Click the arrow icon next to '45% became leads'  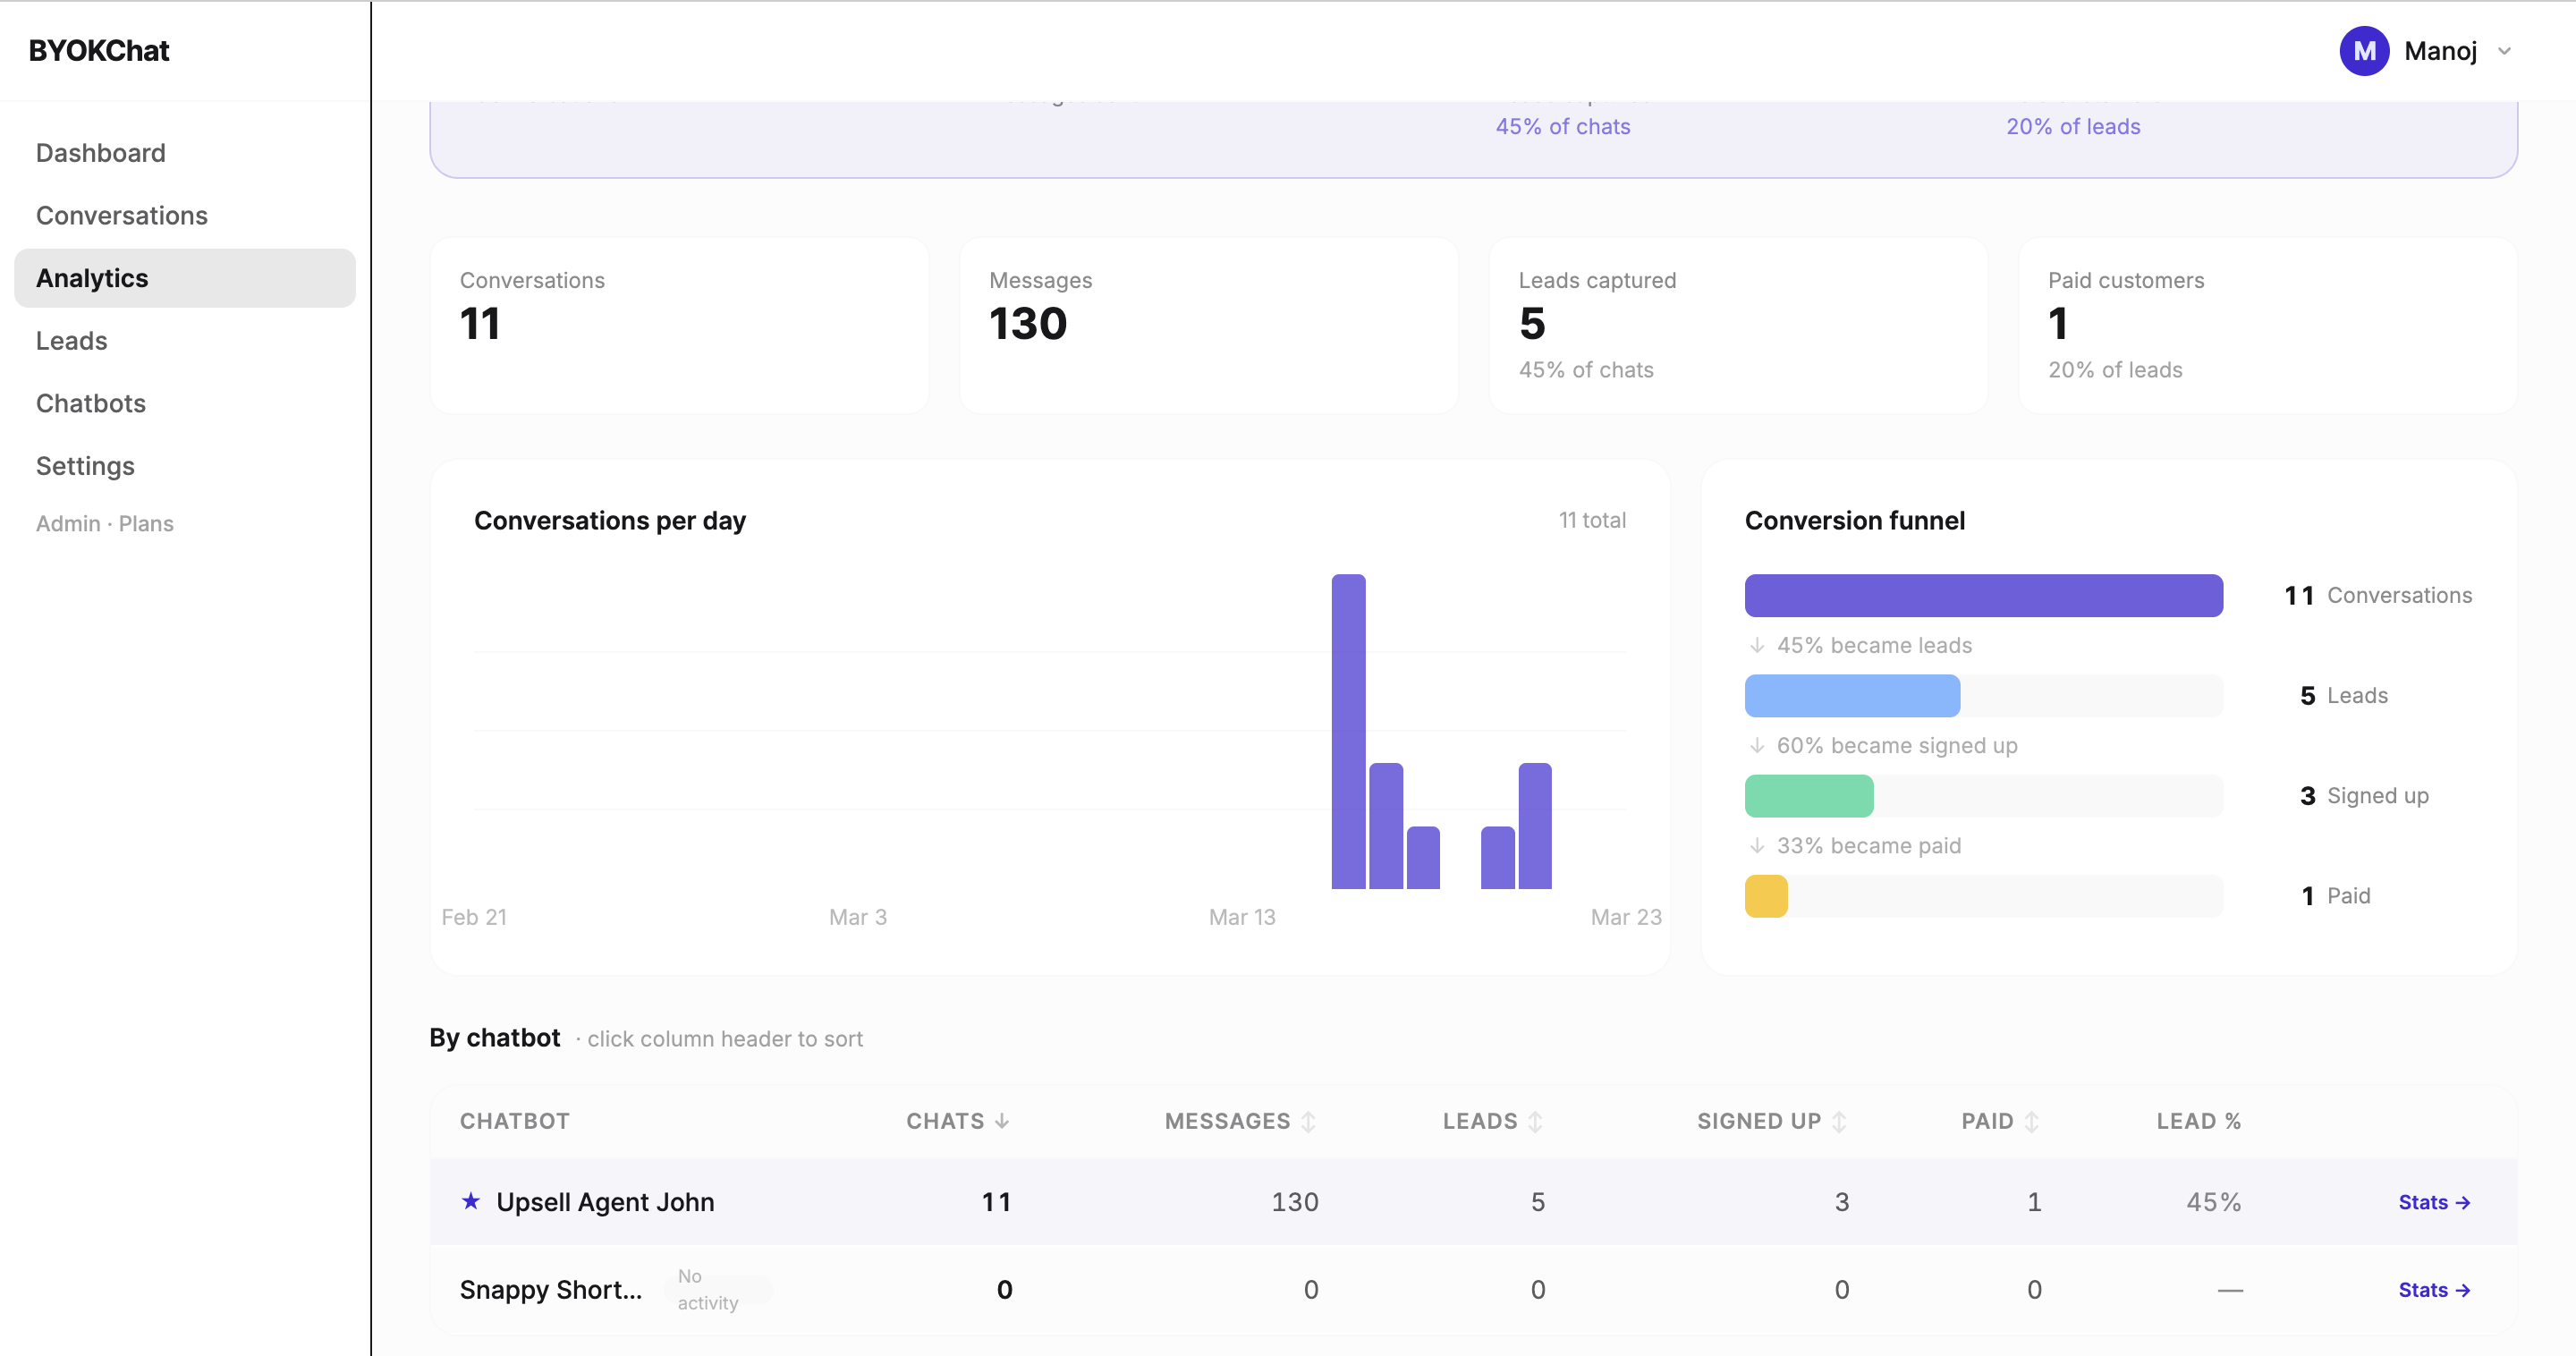tap(1757, 646)
